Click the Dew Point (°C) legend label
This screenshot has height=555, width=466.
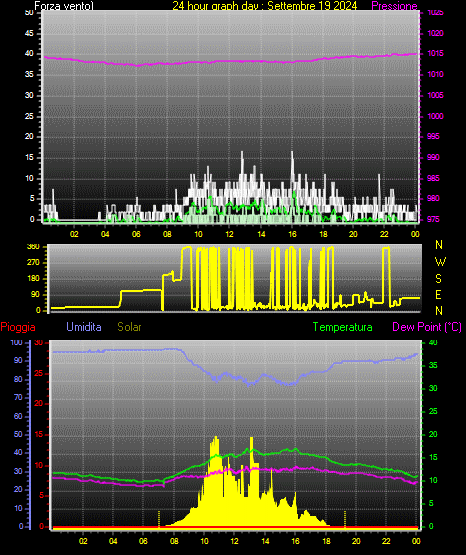(427, 327)
